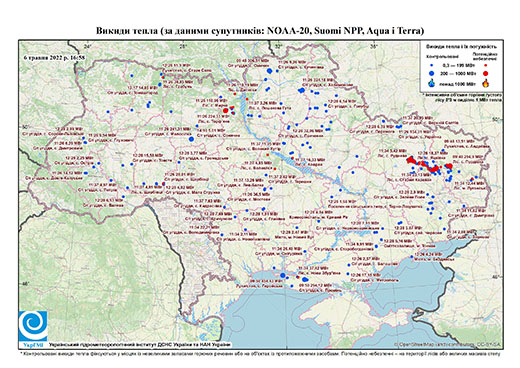Click the blue flame icon in legend

point(432,83)
